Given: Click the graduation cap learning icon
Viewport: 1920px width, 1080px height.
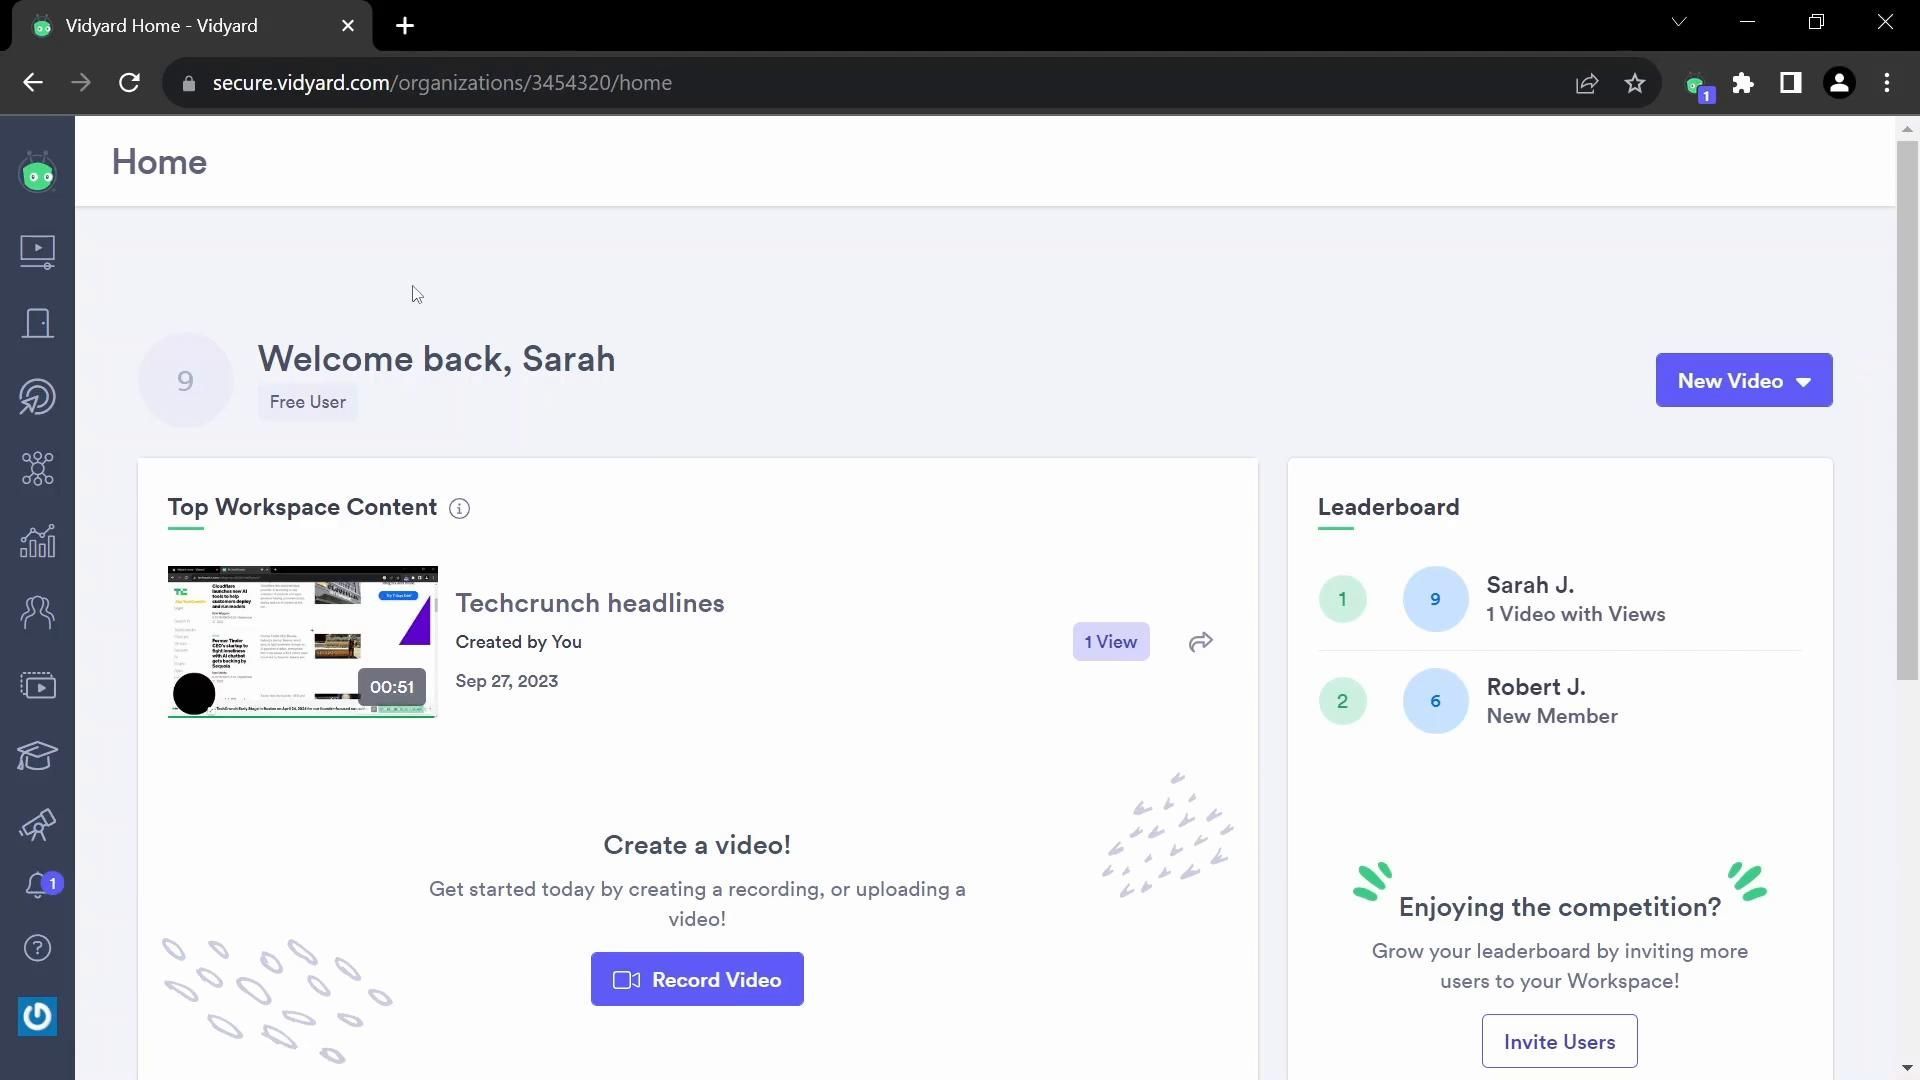Looking at the screenshot, I should click(37, 756).
